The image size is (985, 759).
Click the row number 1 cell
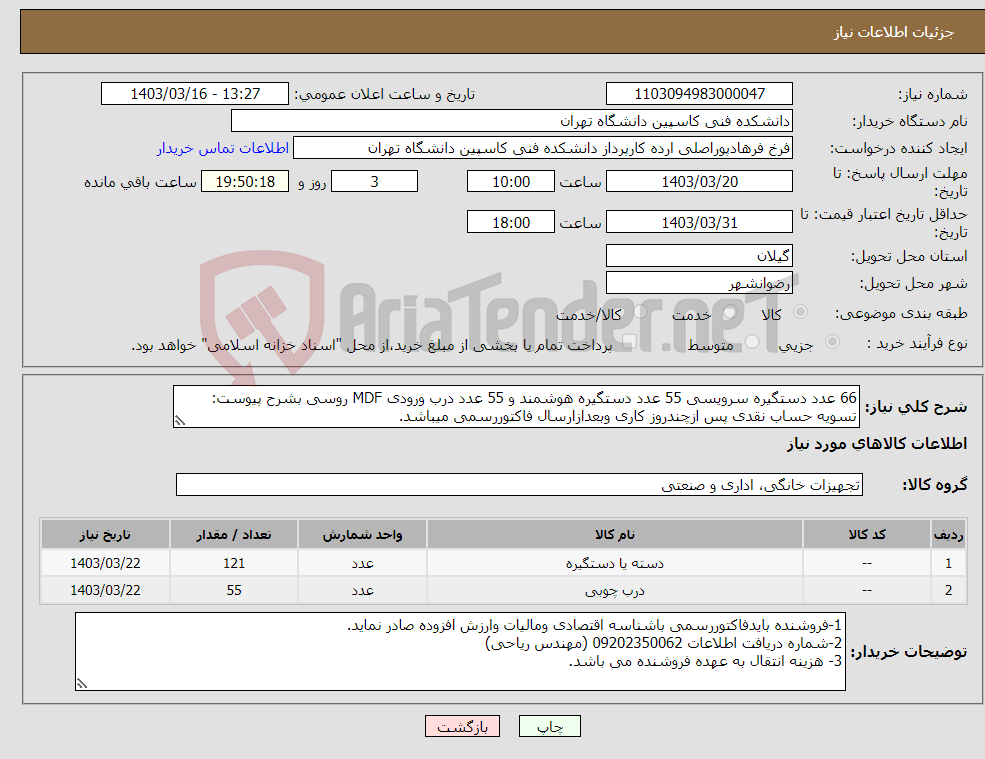[949, 563]
